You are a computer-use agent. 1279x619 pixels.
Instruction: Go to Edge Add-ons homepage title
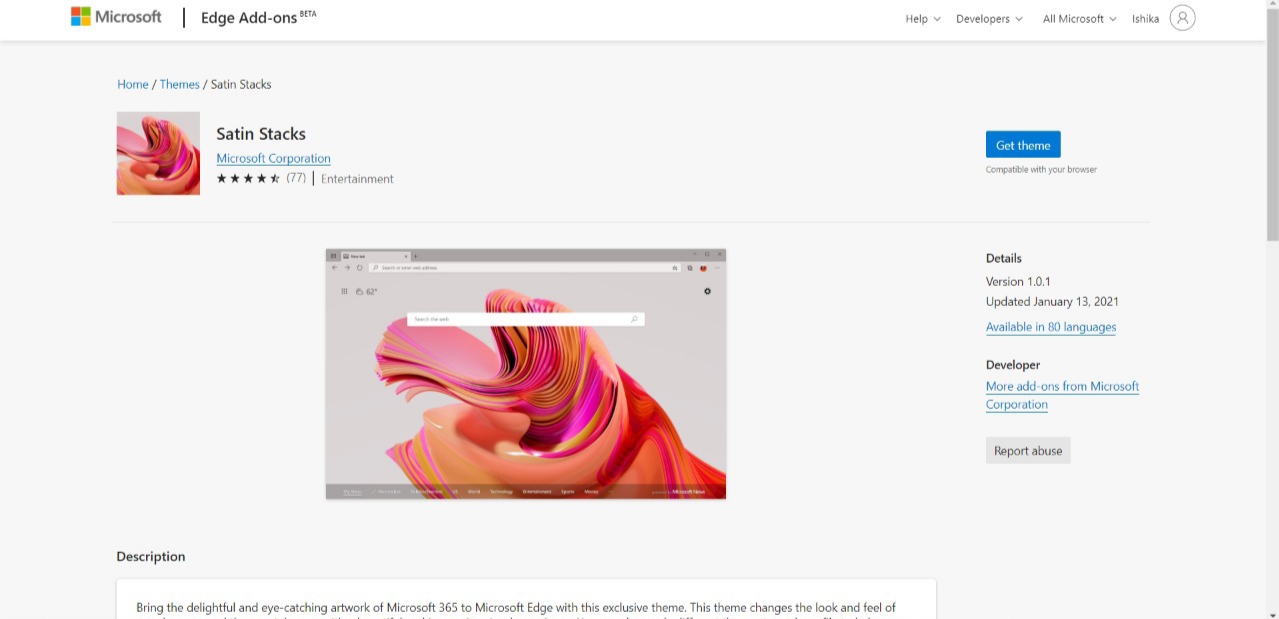[x=258, y=18]
